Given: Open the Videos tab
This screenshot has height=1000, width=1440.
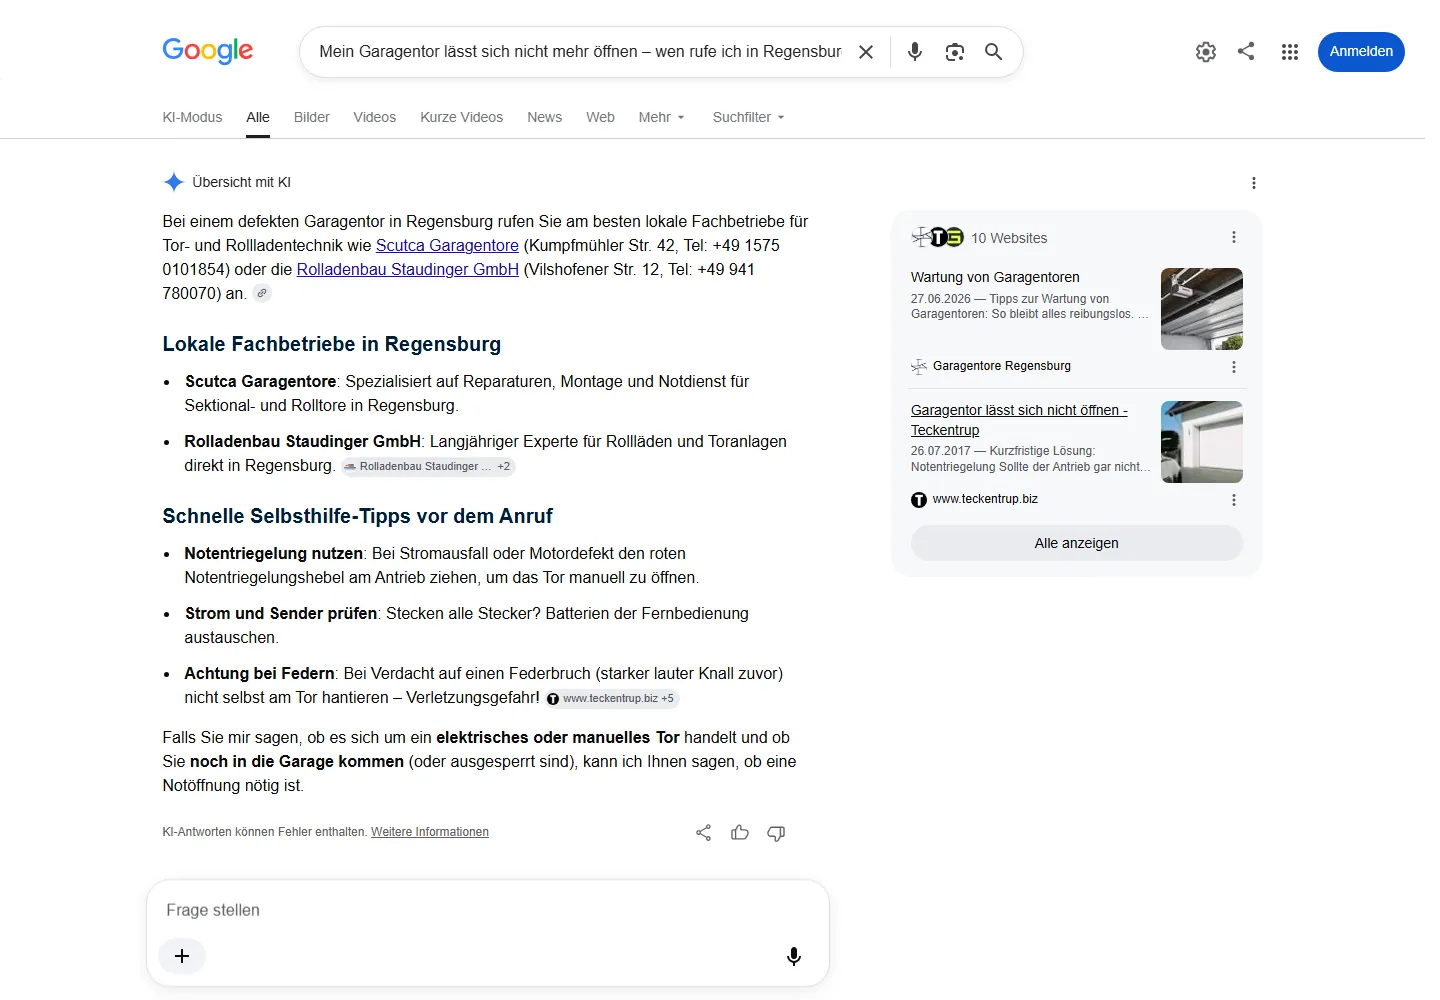Looking at the screenshot, I should 375,117.
